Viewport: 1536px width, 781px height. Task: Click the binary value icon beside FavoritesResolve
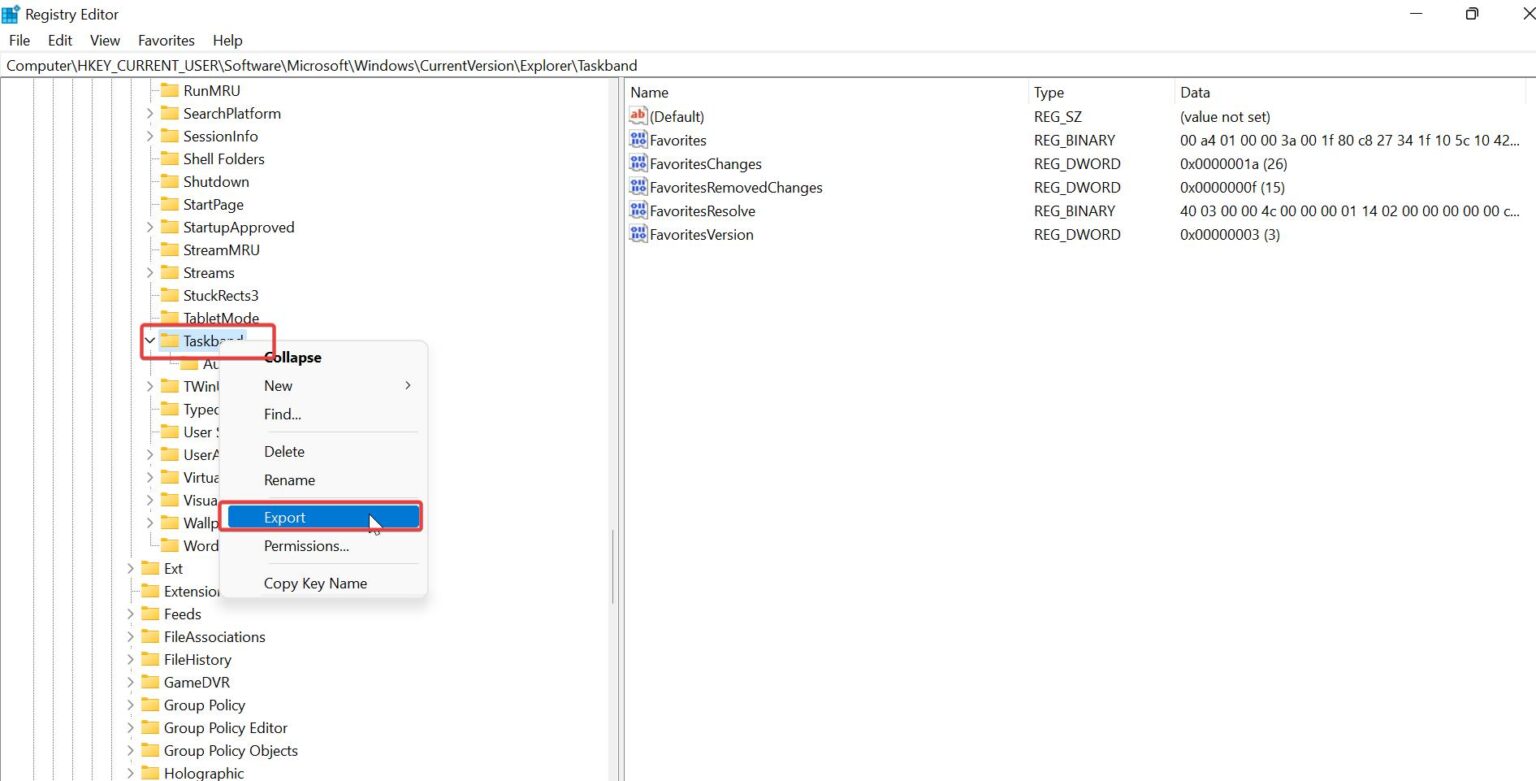638,211
